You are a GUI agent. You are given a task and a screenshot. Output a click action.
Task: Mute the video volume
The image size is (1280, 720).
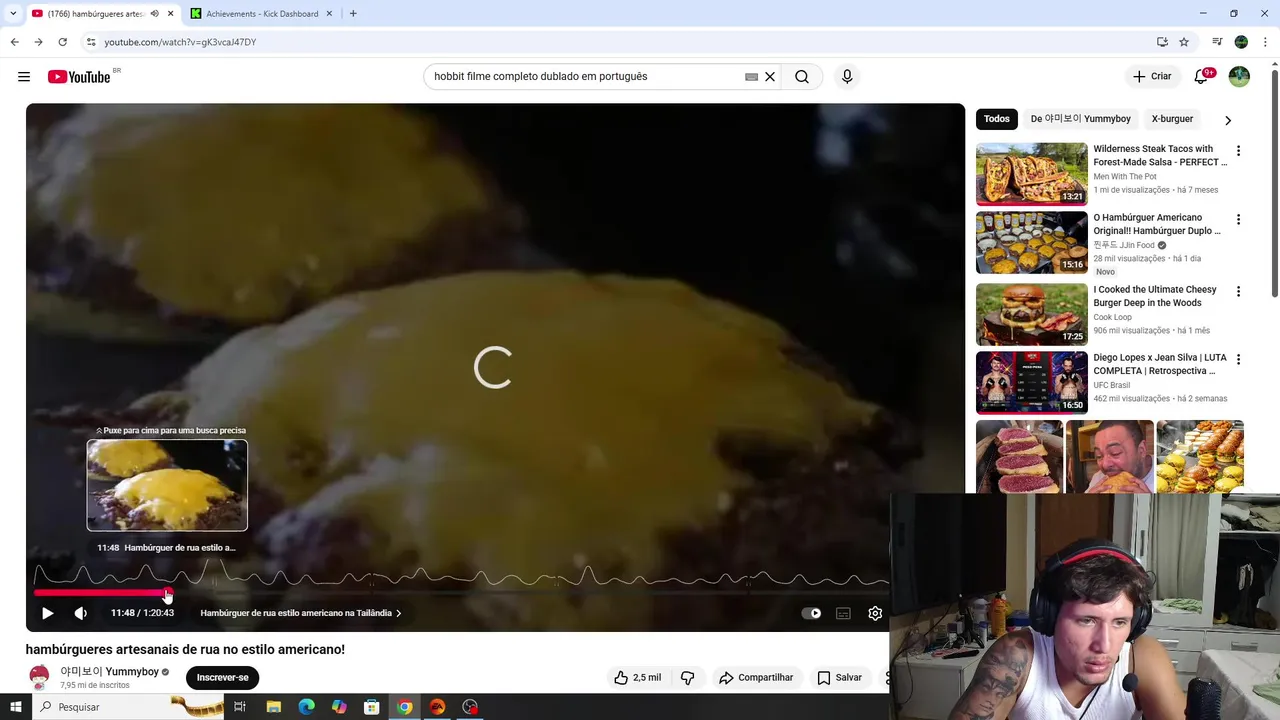click(x=81, y=613)
